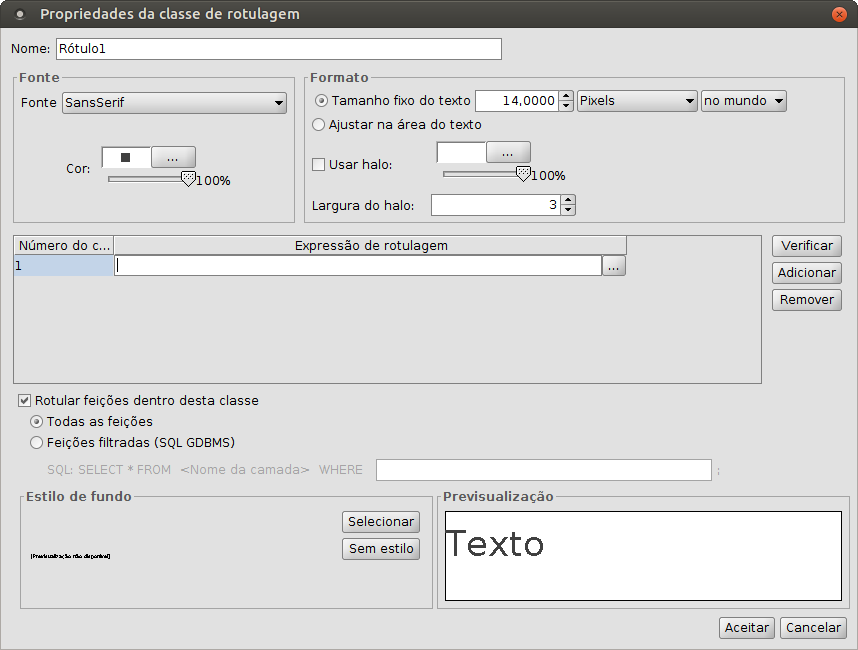This screenshot has width=858, height=650.
Task: Click the font color opacity slider handle
Action: click(187, 178)
